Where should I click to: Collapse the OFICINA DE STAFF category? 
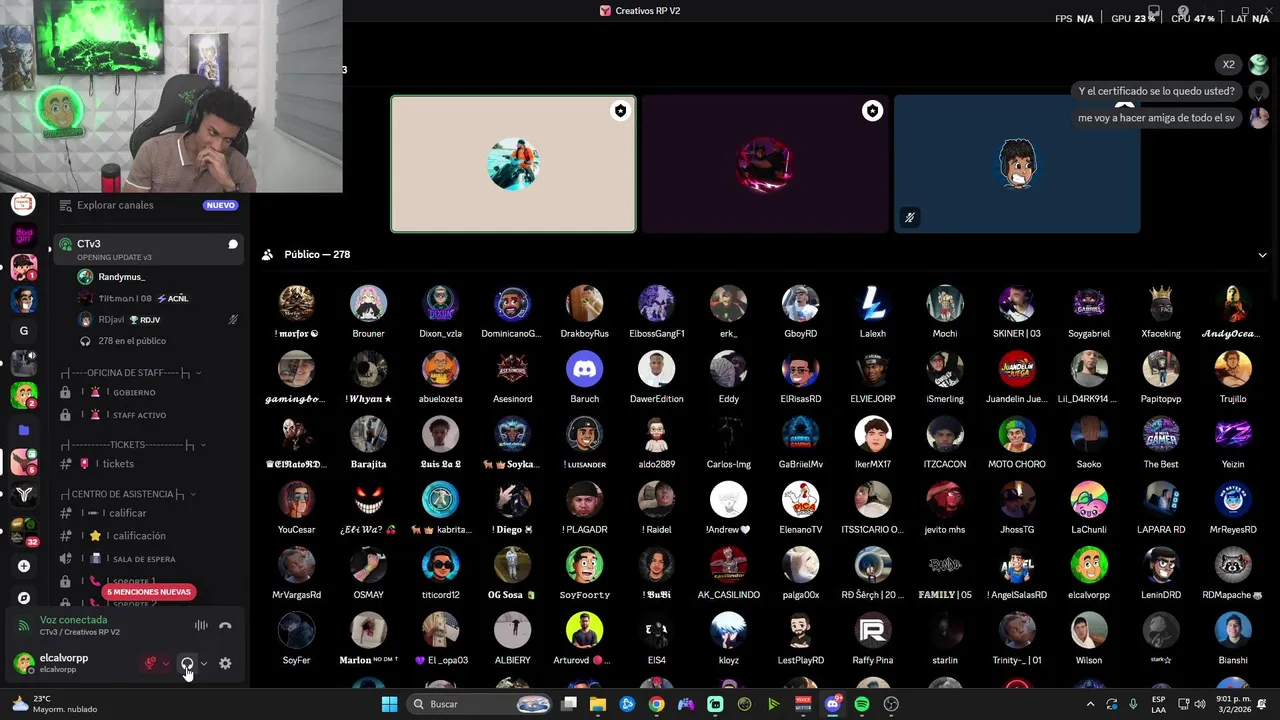coord(131,373)
